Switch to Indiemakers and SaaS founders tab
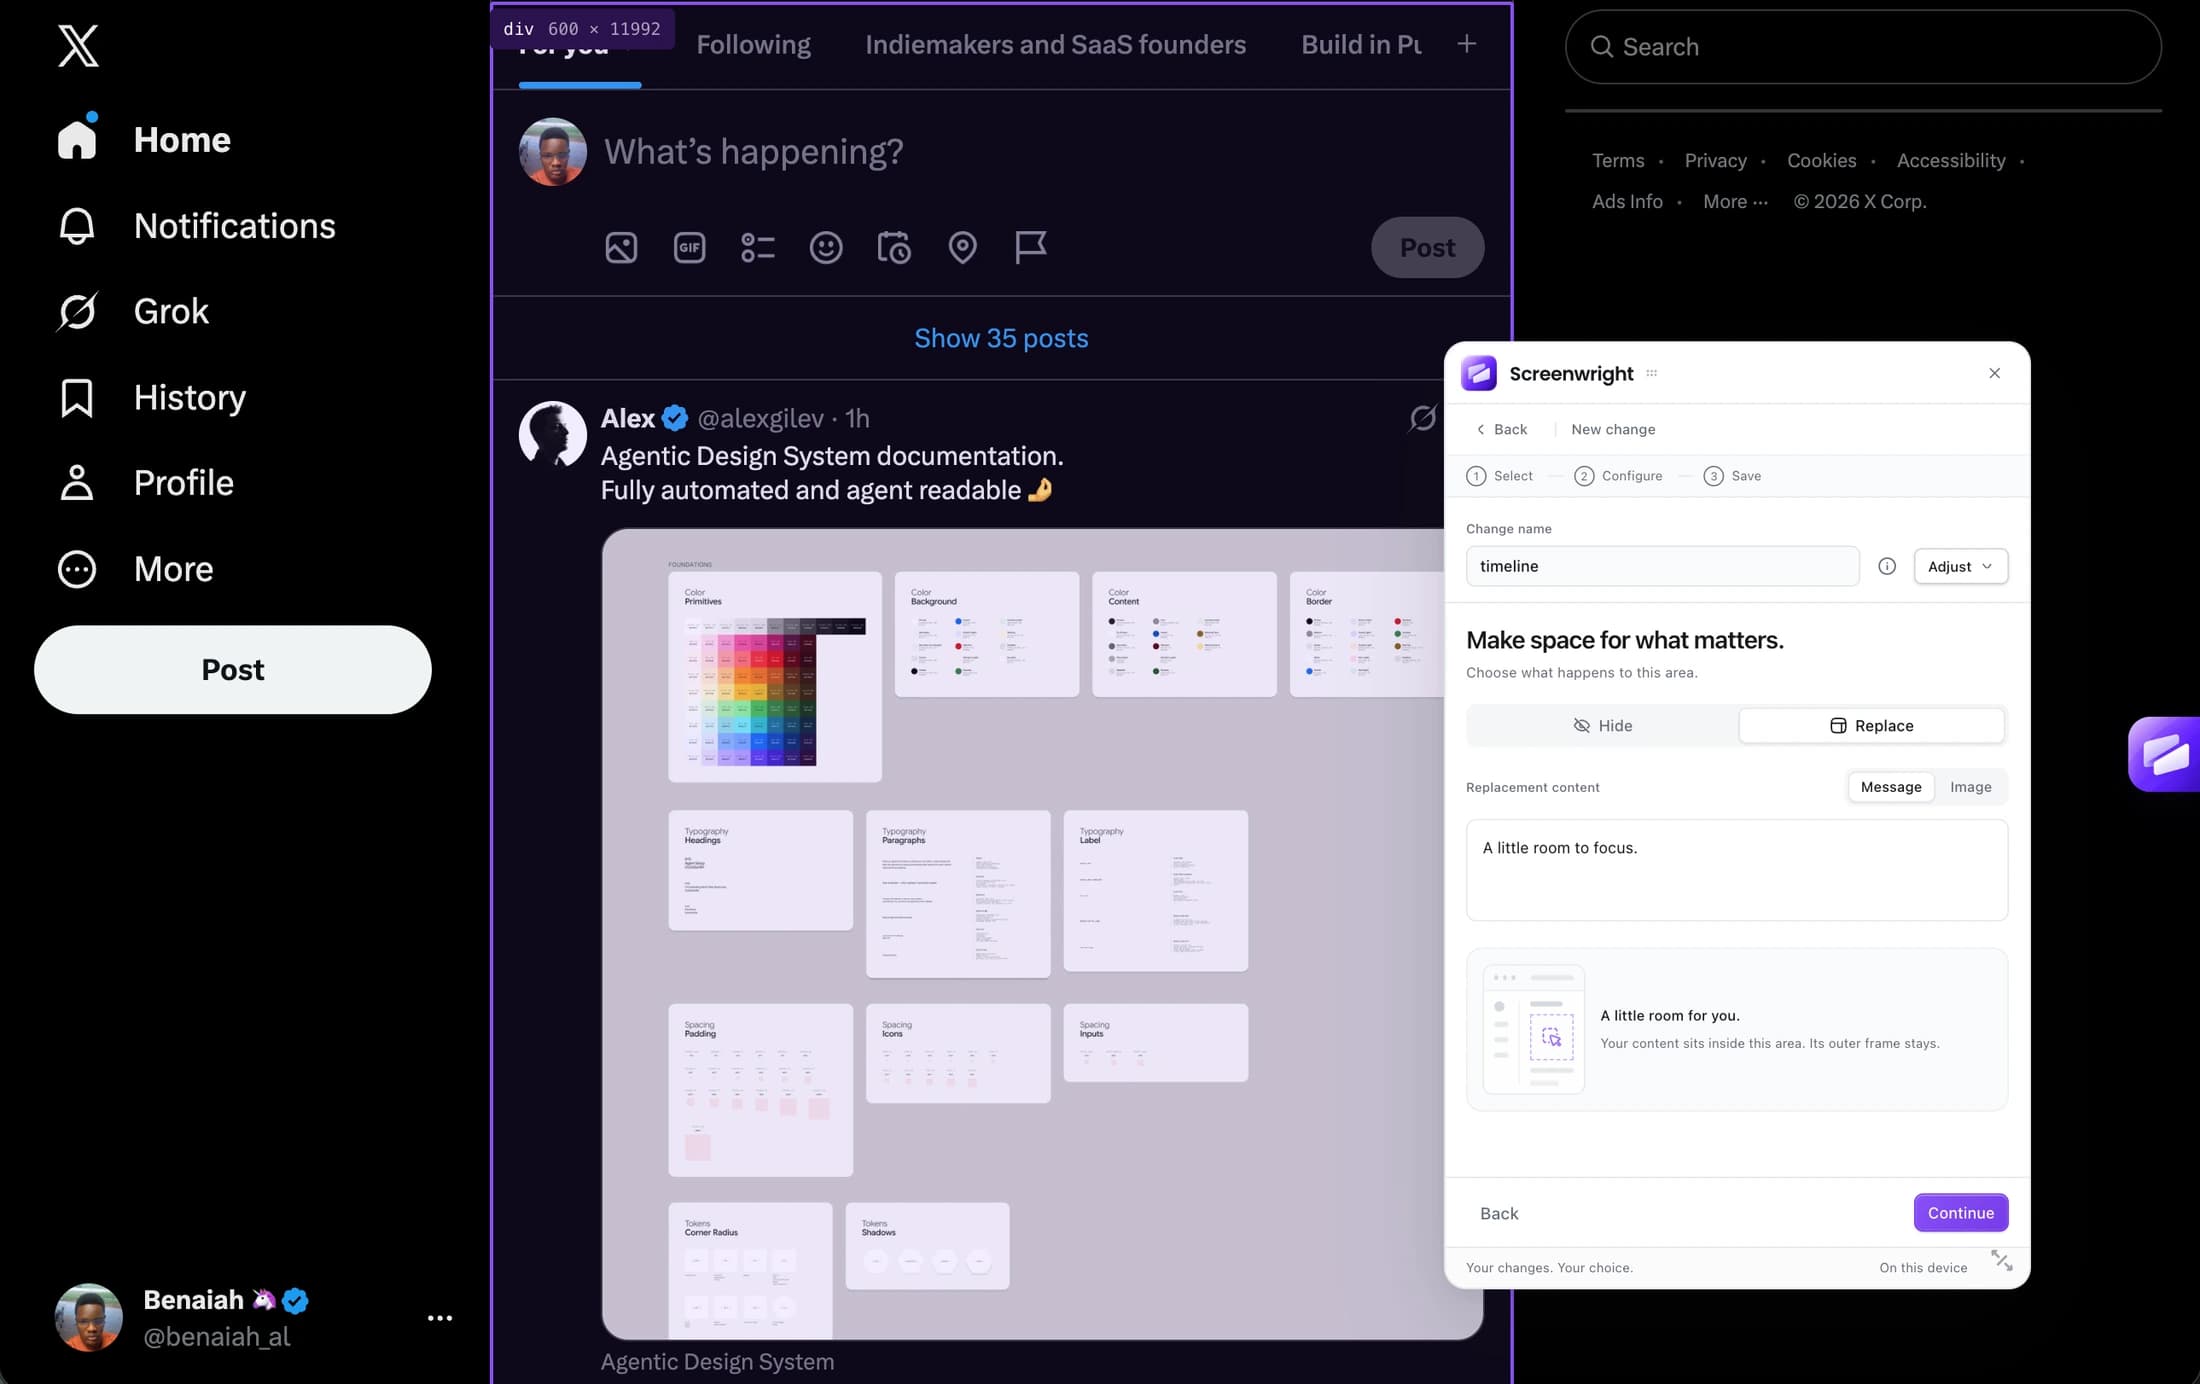The image size is (2200, 1384). click(x=1055, y=45)
